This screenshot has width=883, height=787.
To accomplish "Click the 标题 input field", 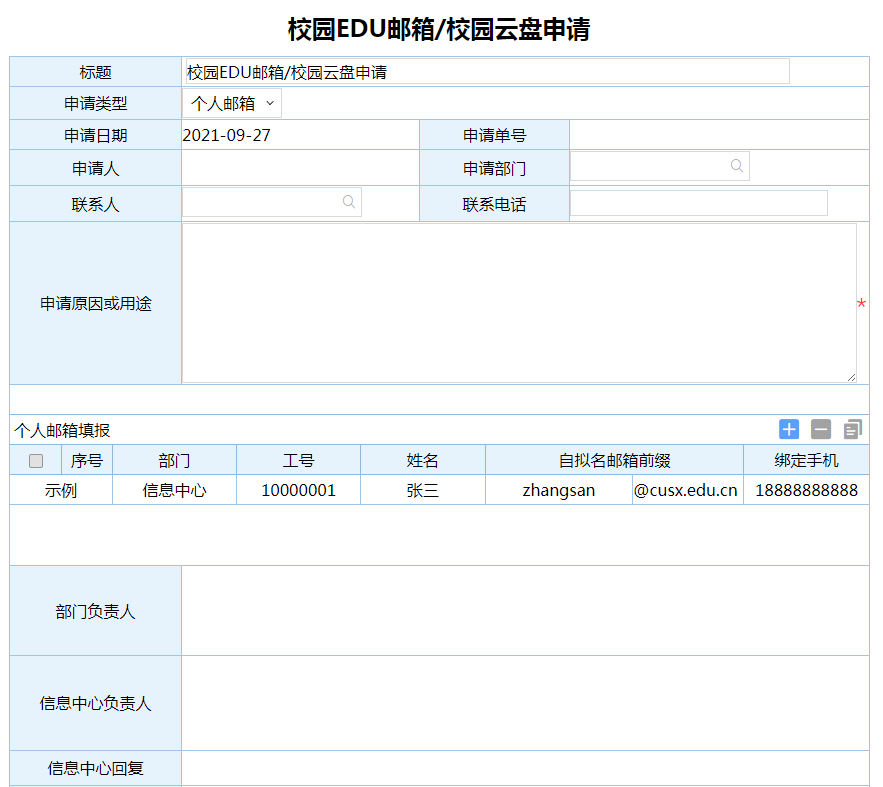I will click(486, 72).
